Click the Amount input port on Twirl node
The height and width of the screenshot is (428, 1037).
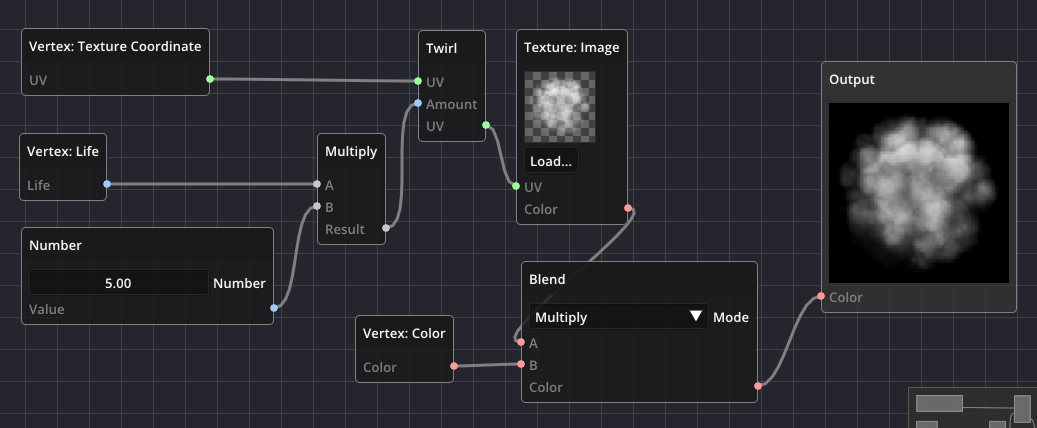(x=418, y=104)
